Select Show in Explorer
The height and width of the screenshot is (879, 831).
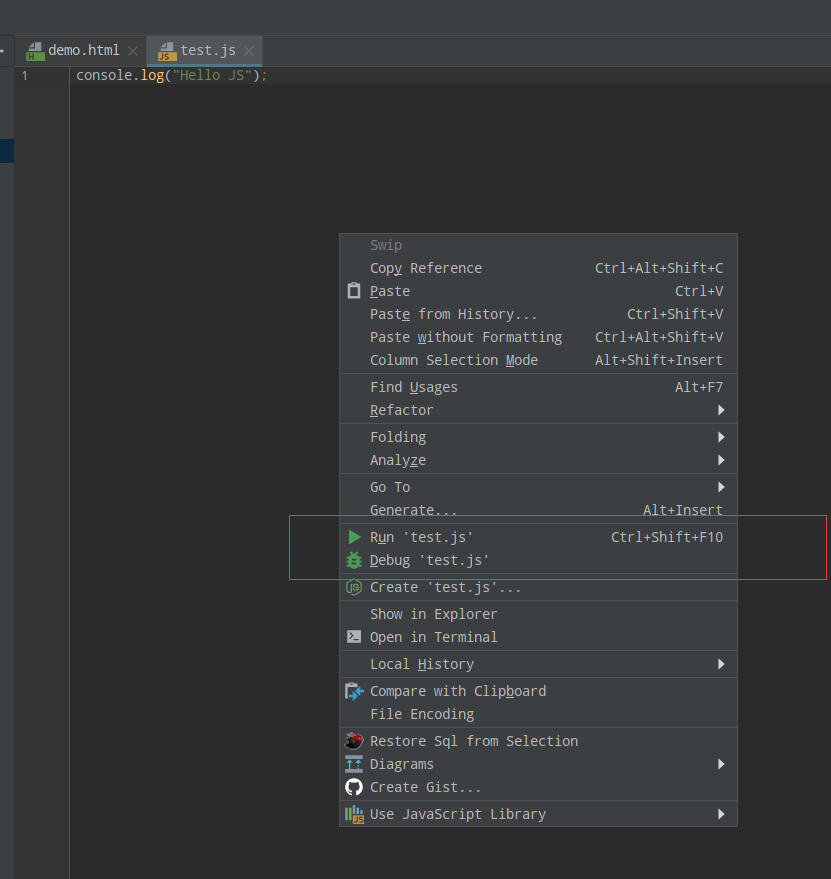tap(538, 614)
